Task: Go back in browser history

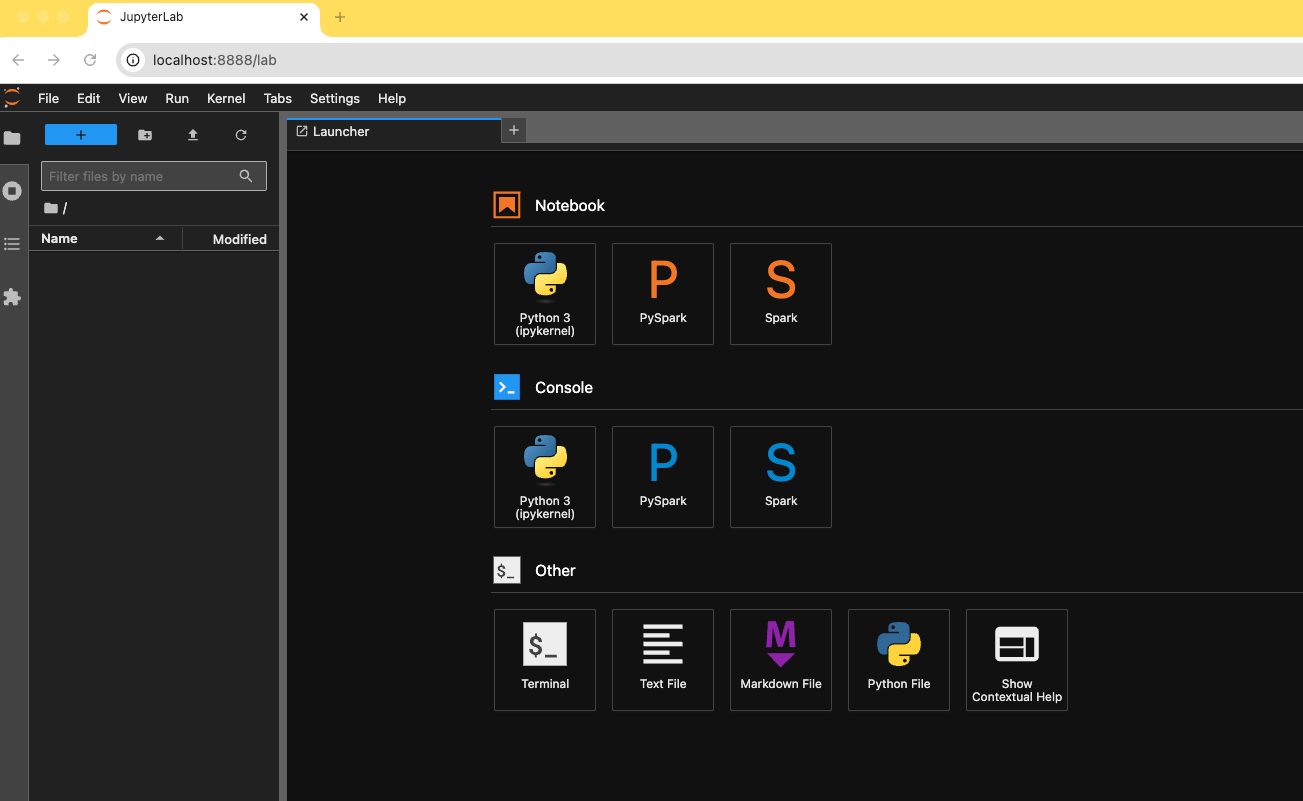Action: pyautogui.click(x=18, y=60)
